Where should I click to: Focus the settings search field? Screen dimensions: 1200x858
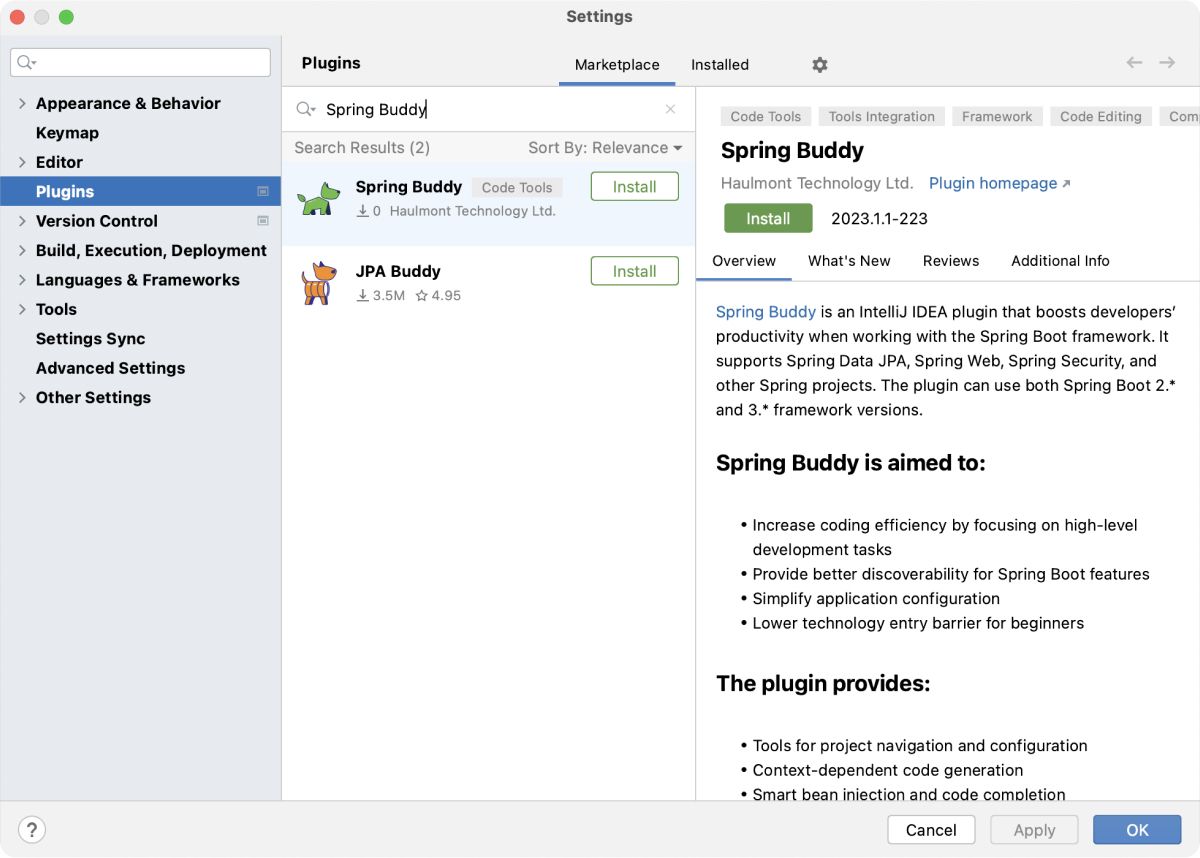pyautogui.click(x=140, y=62)
